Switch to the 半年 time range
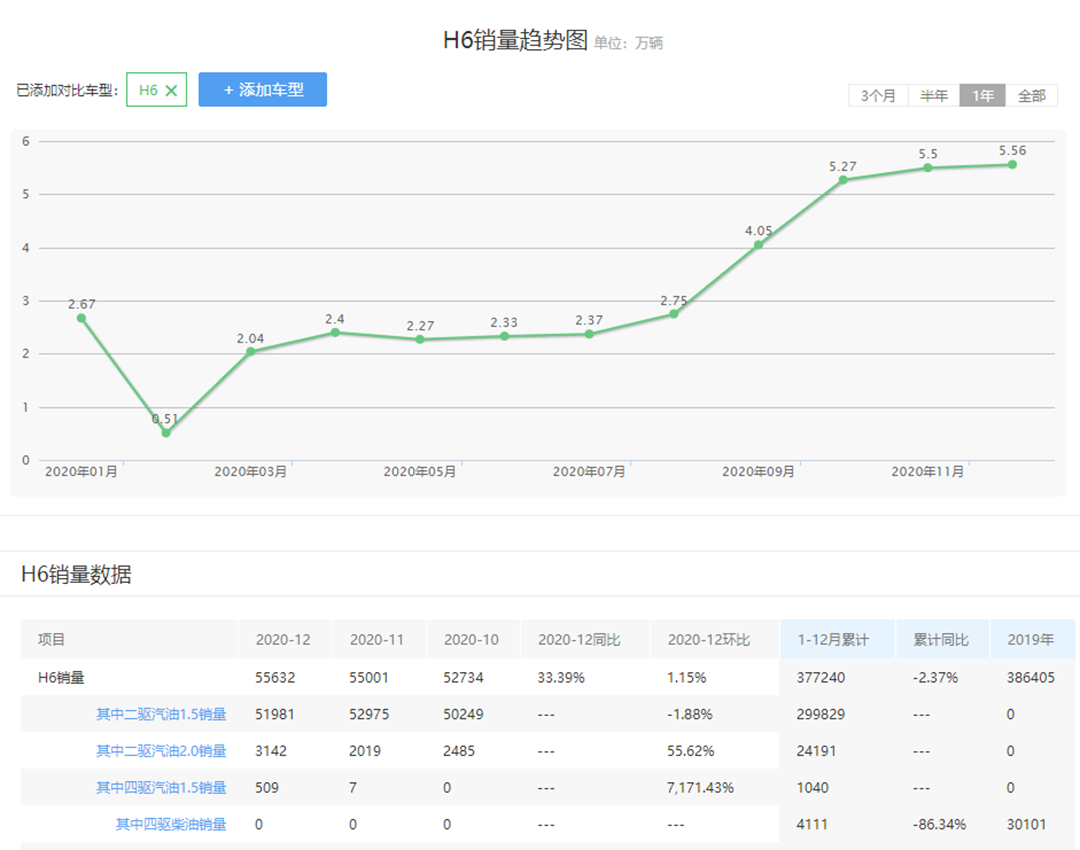Screen dimensions: 1080x850 [934, 96]
